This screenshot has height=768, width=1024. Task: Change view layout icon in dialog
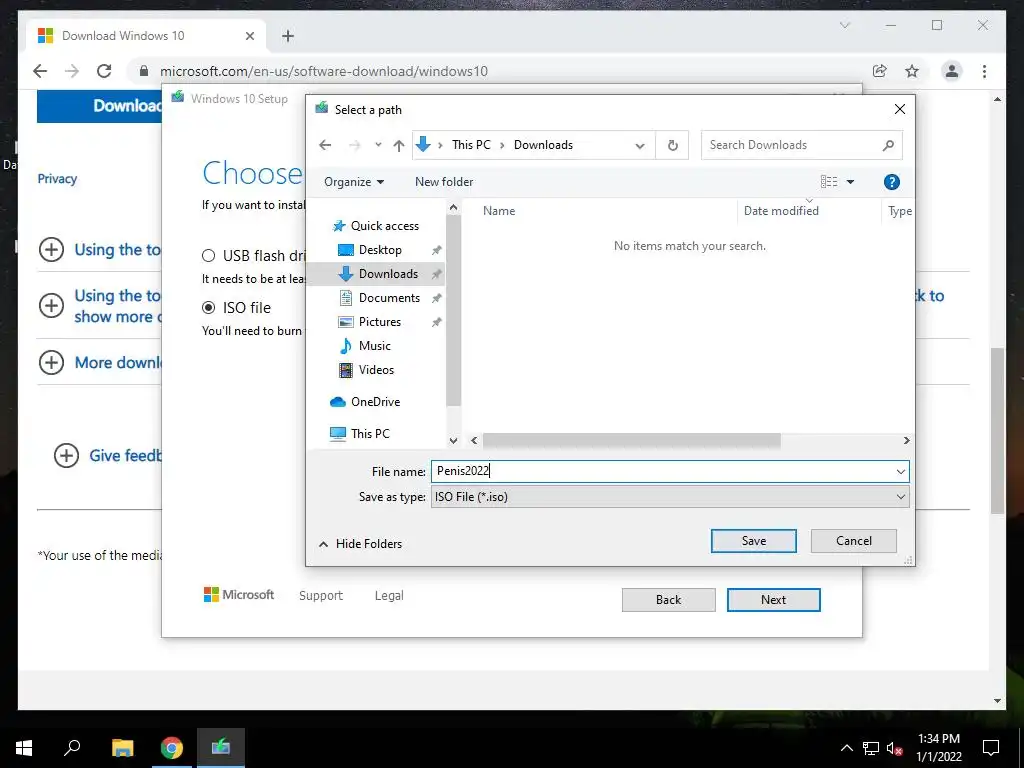coord(829,182)
